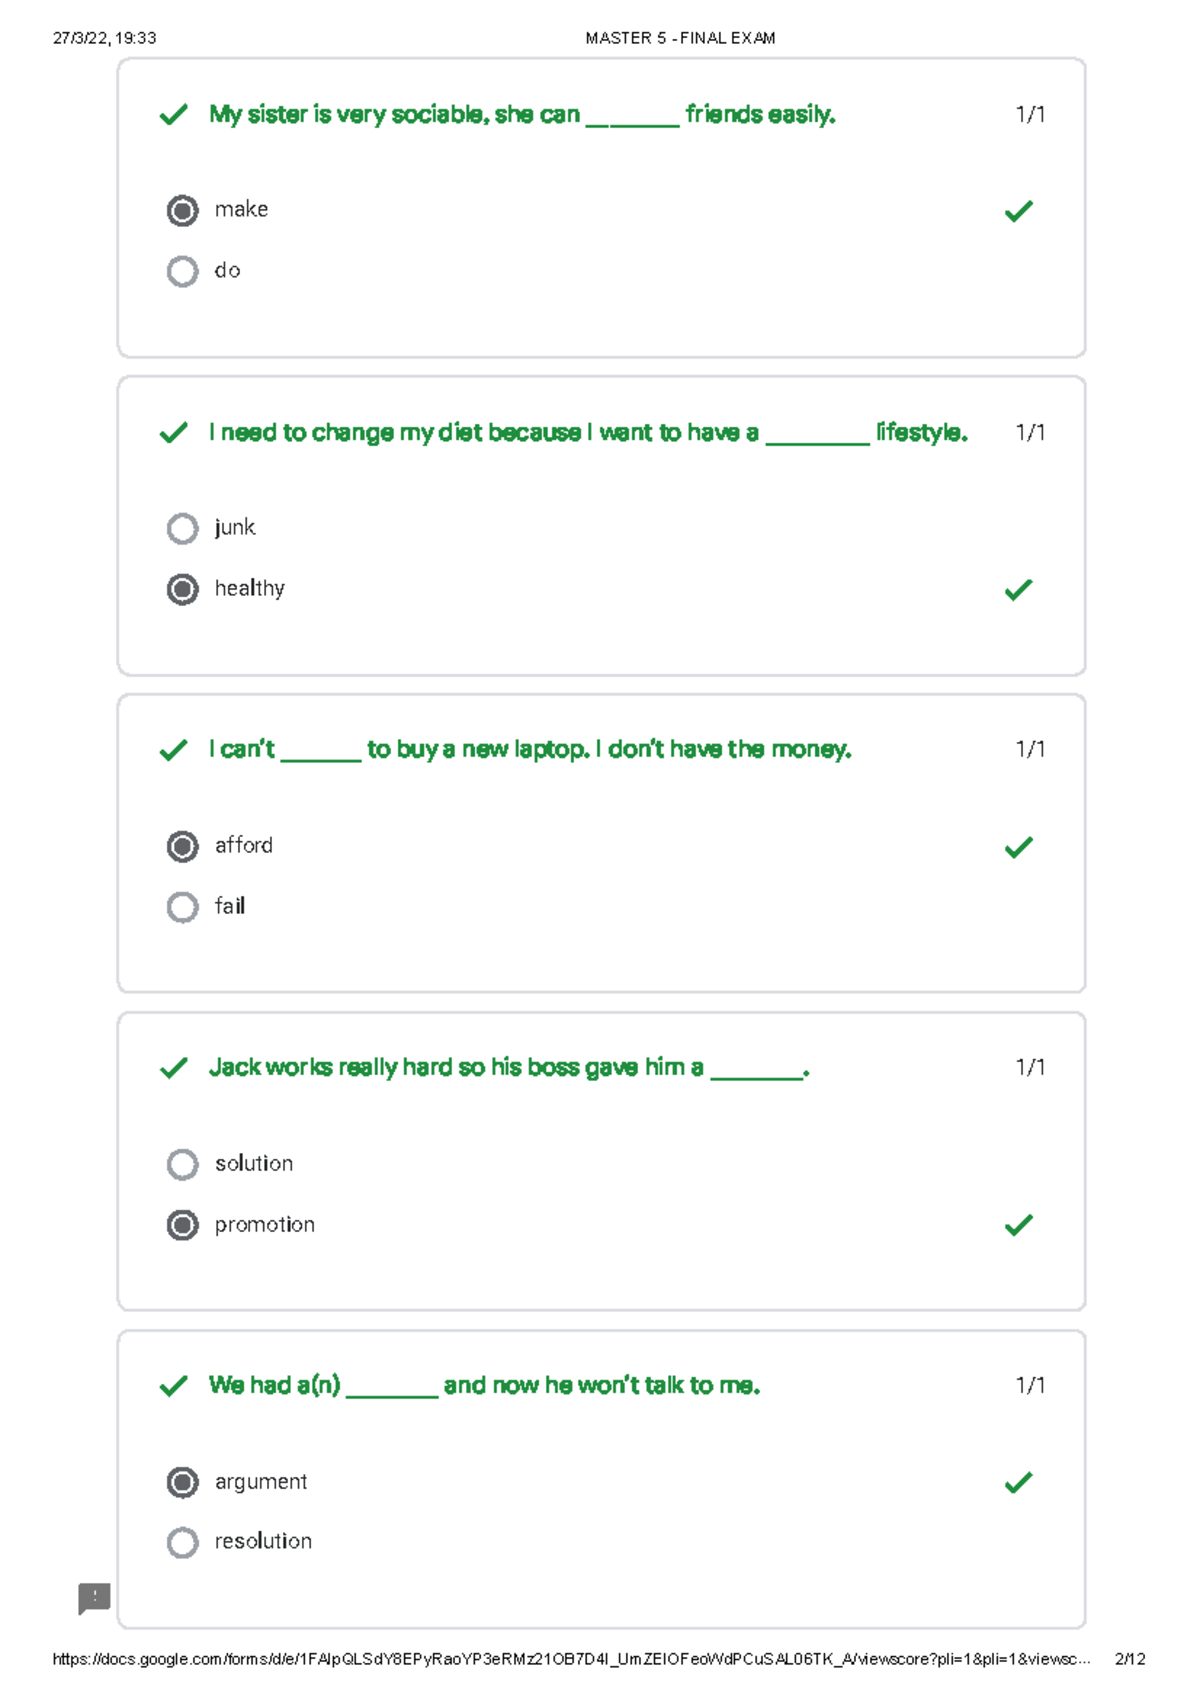1200x1698 pixels.
Task: Open the docs.google.com forms URL in footer
Action: click(570, 1659)
